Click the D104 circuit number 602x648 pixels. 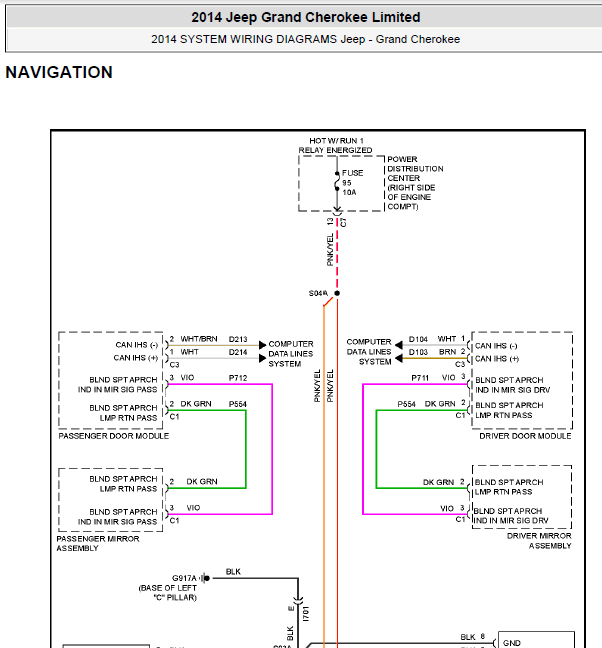[x=418, y=339]
